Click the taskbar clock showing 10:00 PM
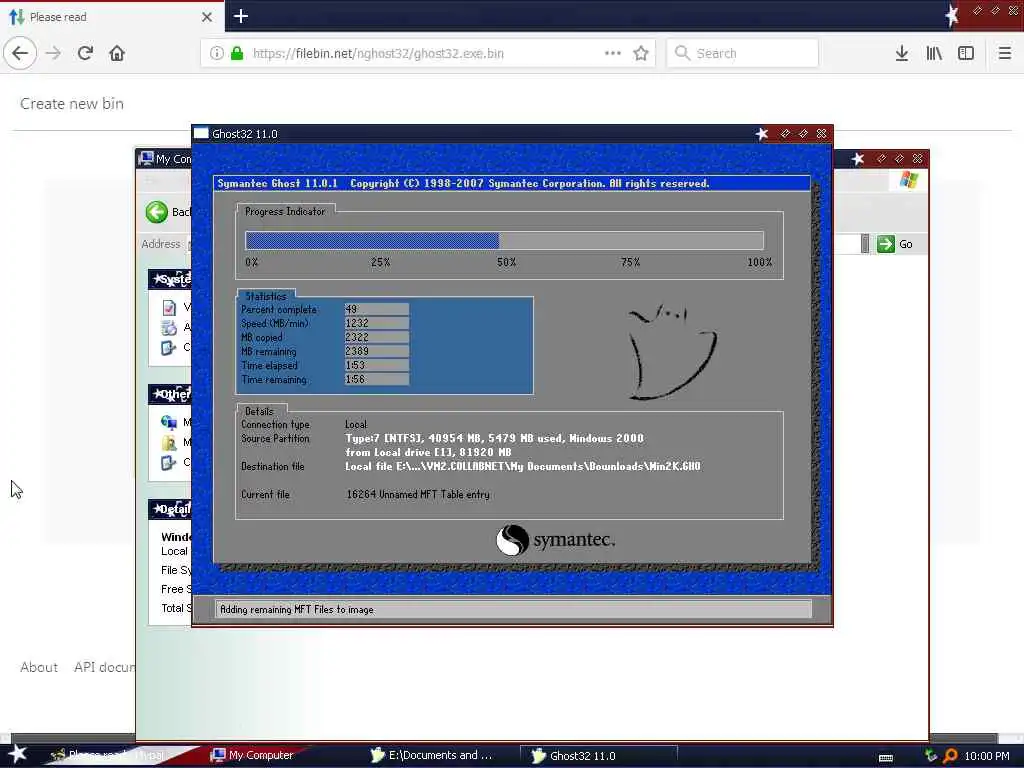Image resolution: width=1024 pixels, height=768 pixels. (987, 756)
